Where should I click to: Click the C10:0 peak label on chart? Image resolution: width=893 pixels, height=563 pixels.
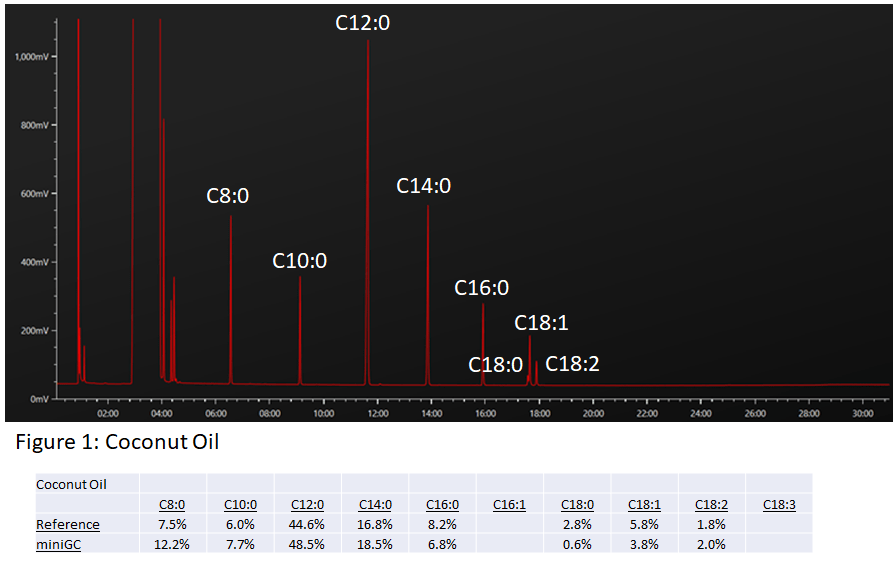(x=300, y=261)
